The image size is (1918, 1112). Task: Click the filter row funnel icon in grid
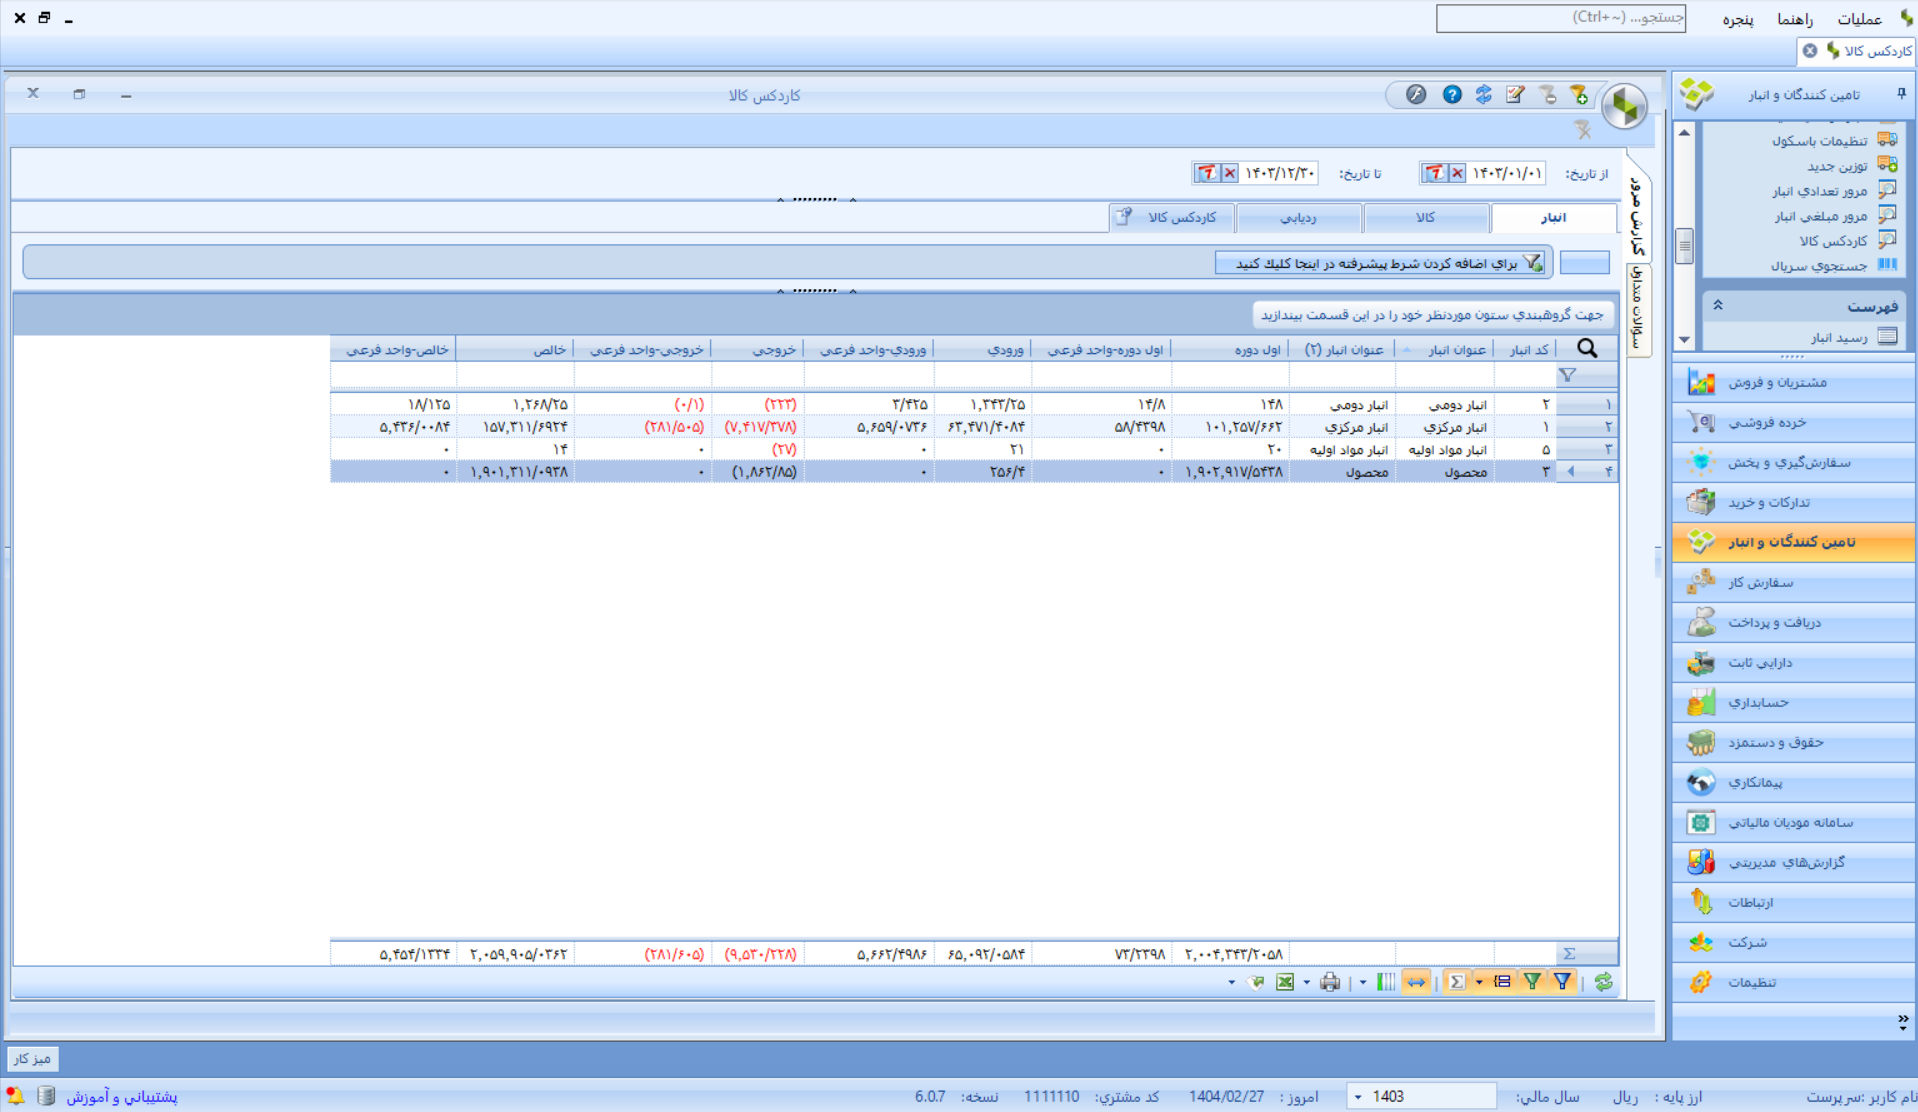(x=1567, y=376)
